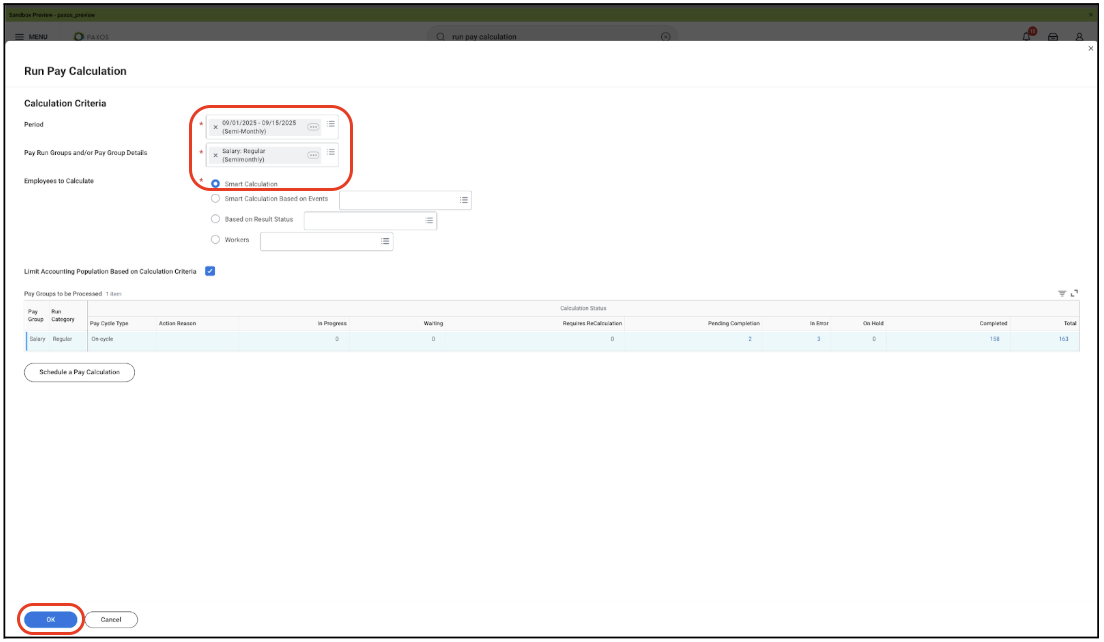The height and width of the screenshot is (642, 1104).
Task: Click the Workers input field
Action: pos(327,241)
